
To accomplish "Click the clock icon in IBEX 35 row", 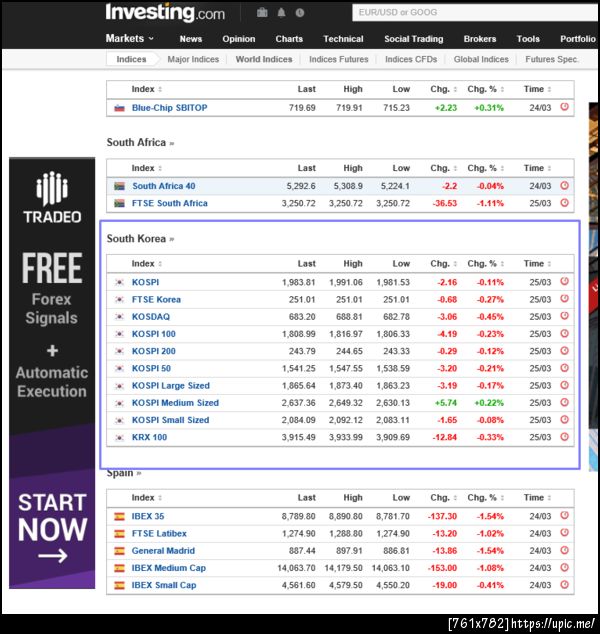I will click(x=564, y=516).
